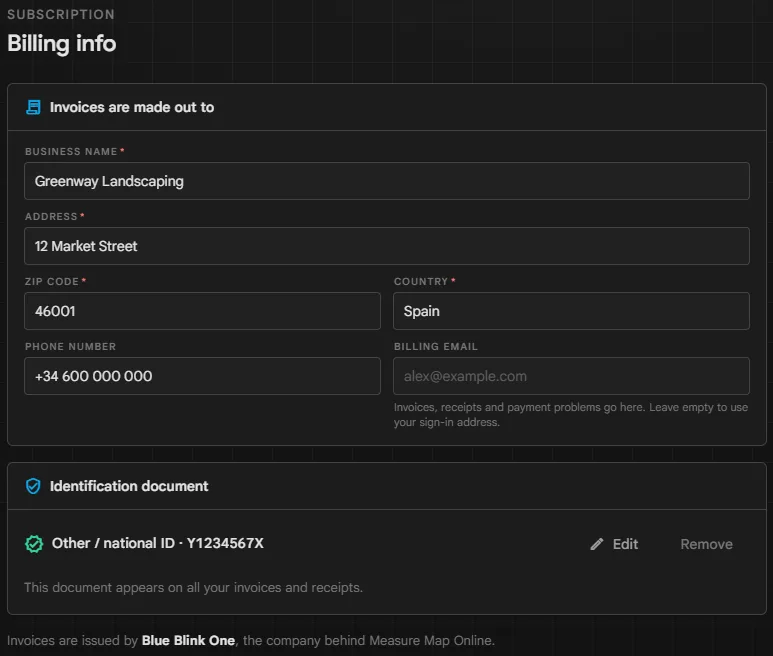
Task: Click the 'BILLING EMAIL' field label
Action: click(x=436, y=346)
